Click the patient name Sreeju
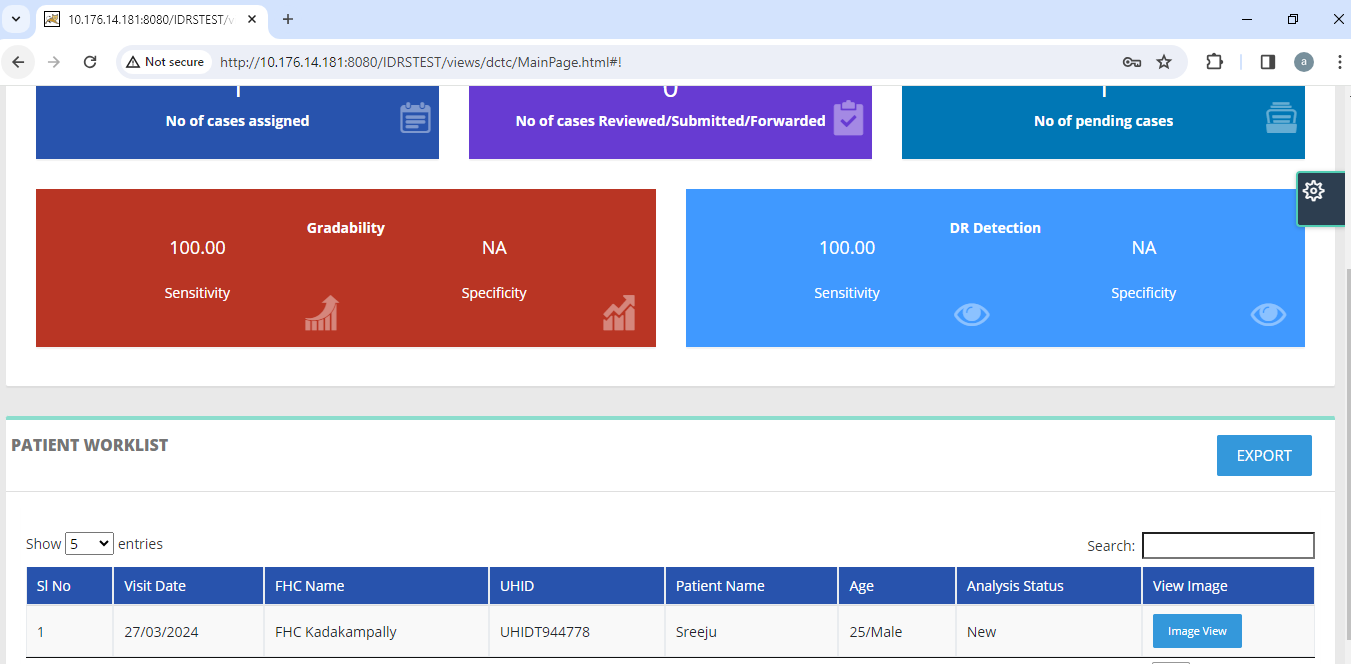The height and width of the screenshot is (664, 1351). pyautogui.click(x=697, y=632)
